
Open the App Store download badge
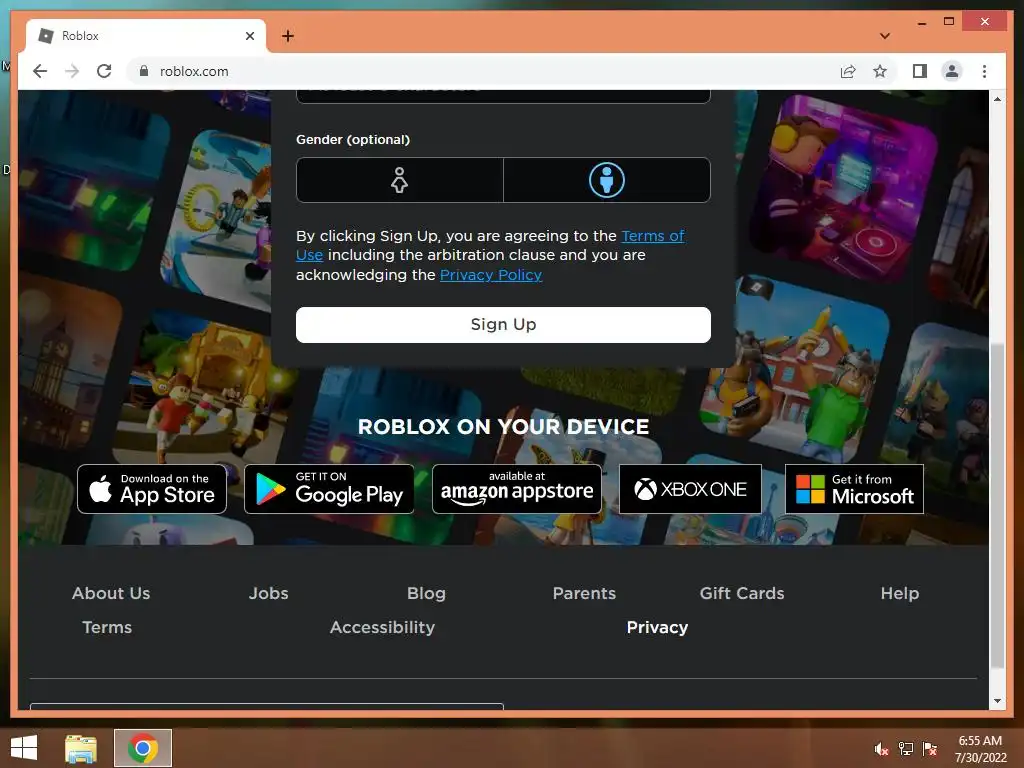152,489
